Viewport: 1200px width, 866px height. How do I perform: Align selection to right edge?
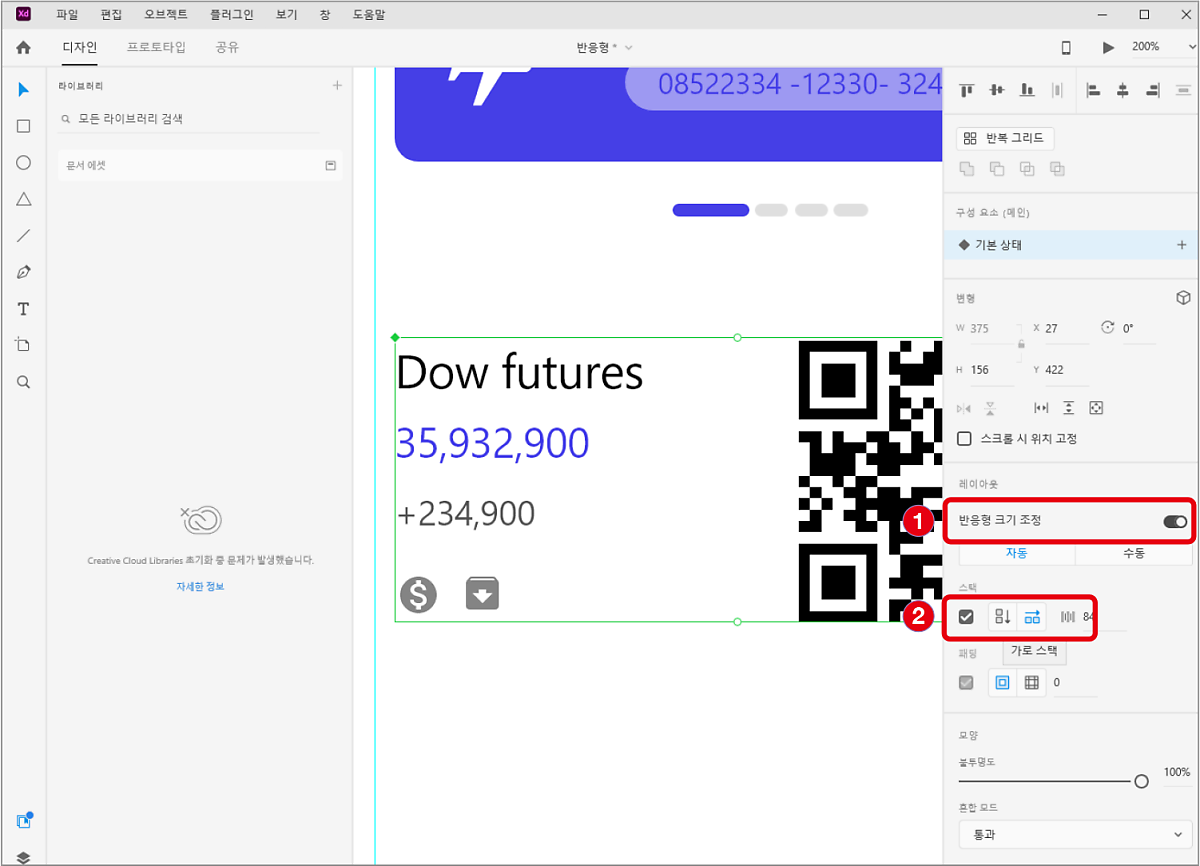pos(1154,90)
